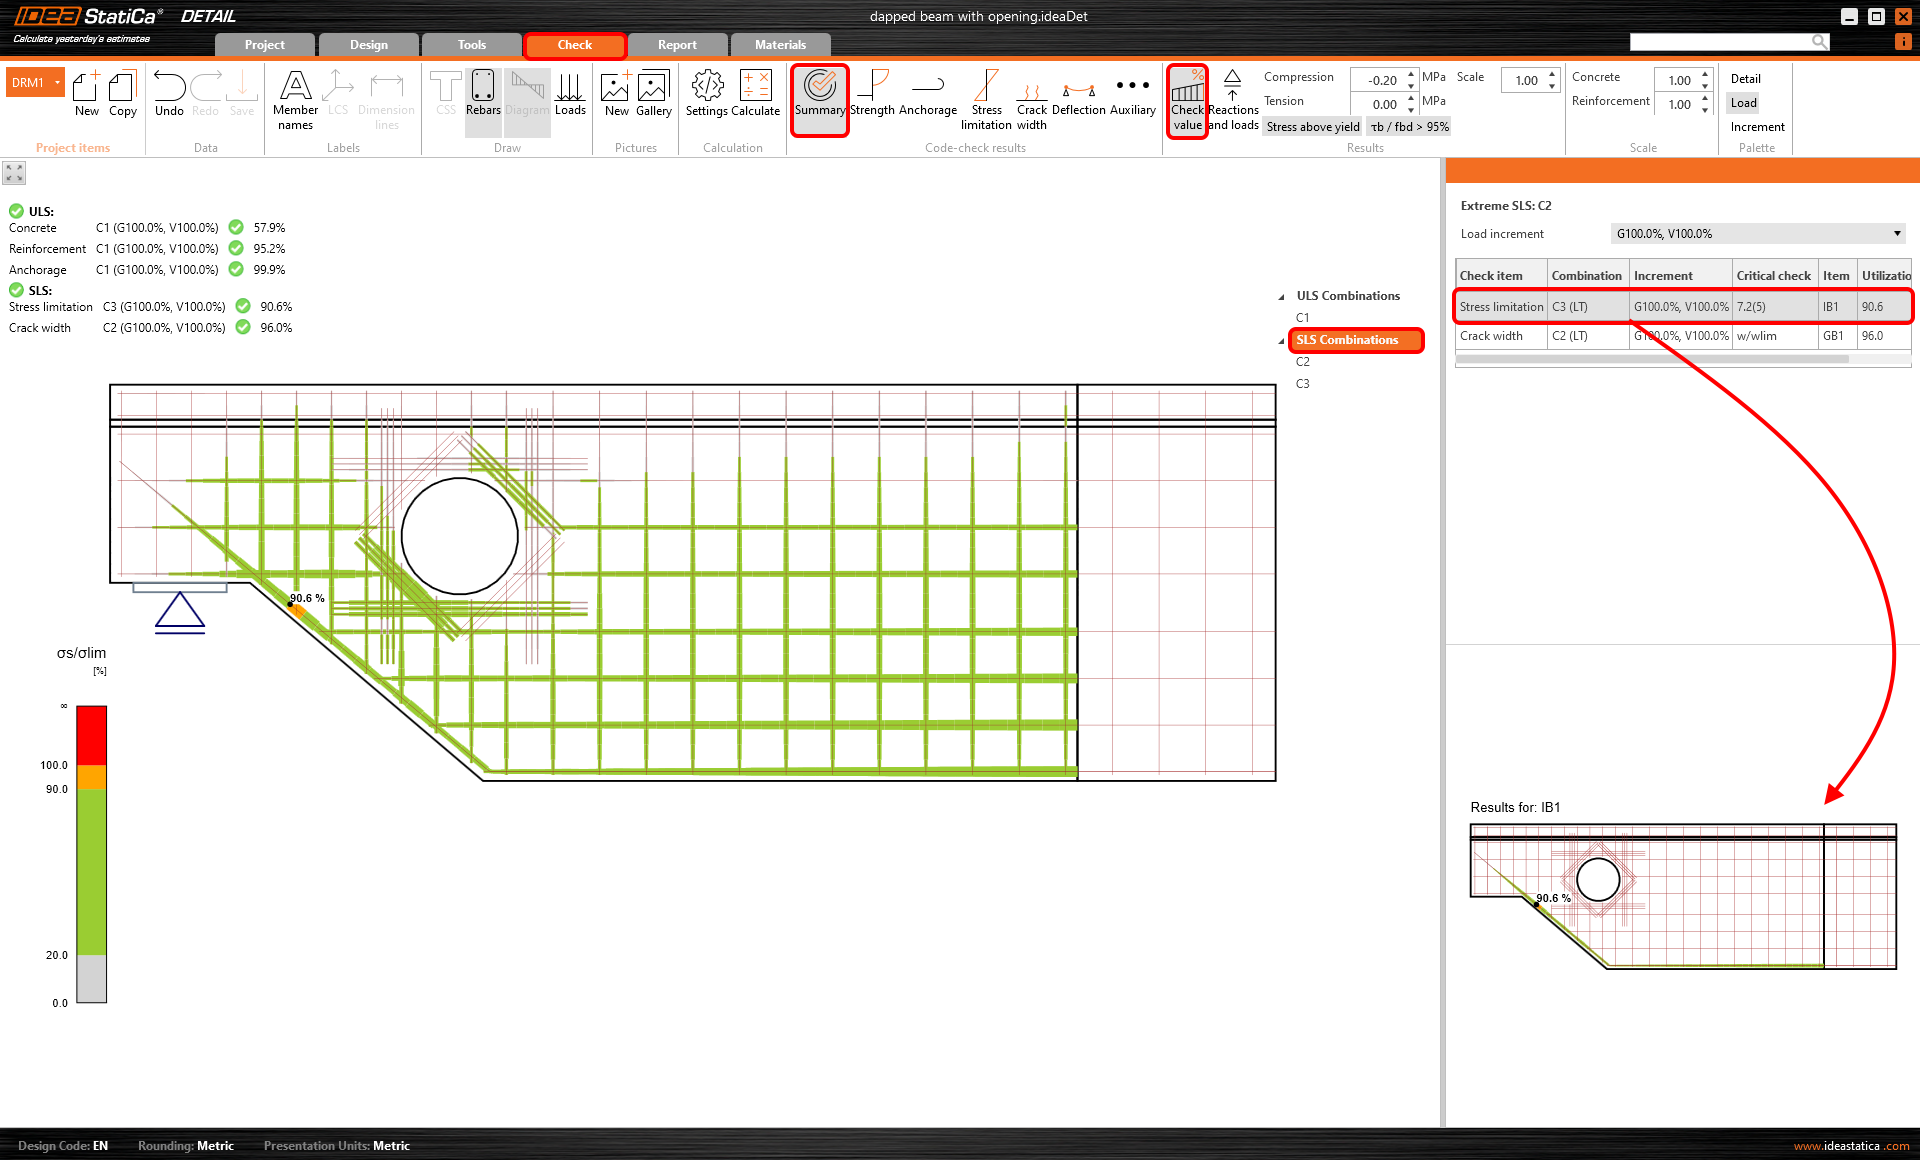Collapse the ULS Combinations tree

(x=1281, y=297)
